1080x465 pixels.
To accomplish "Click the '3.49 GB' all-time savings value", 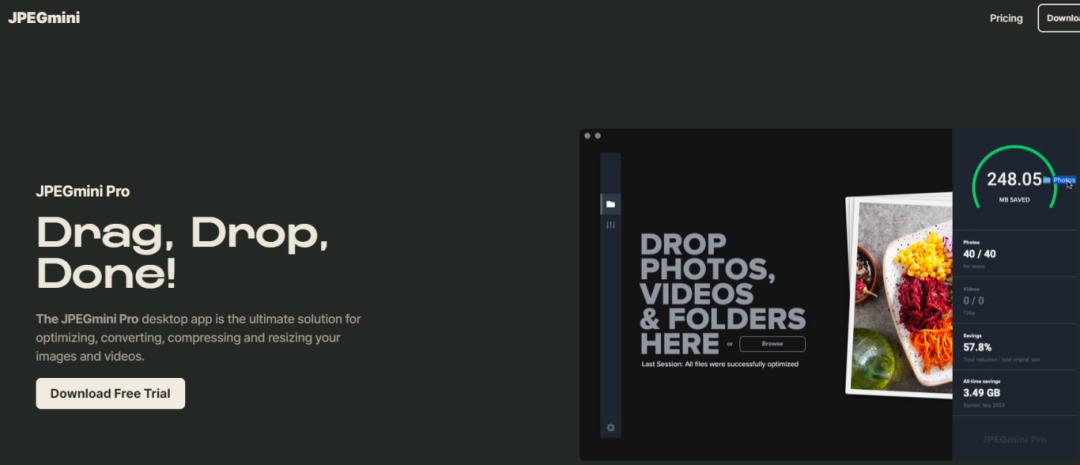I will click(x=982, y=393).
